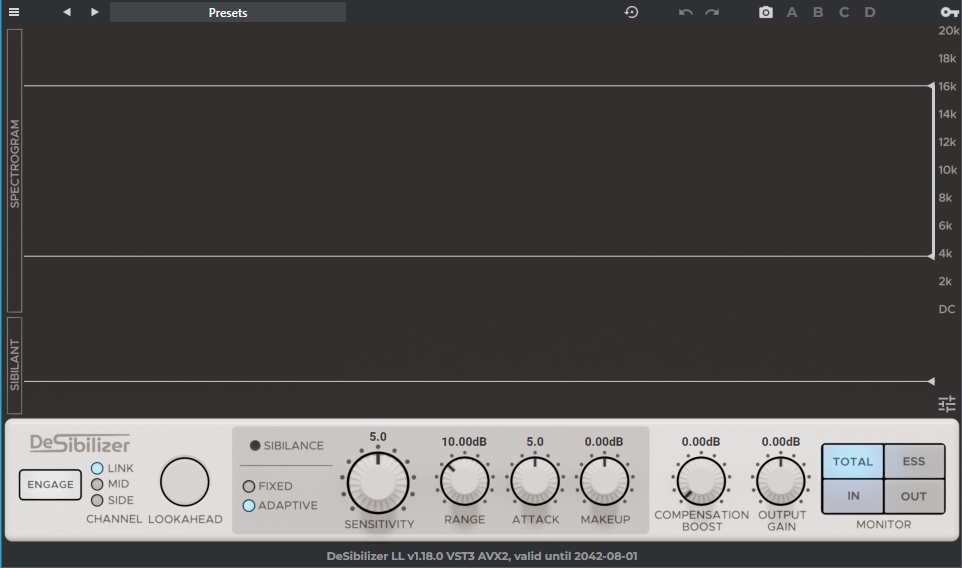This screenshot has width=962, height=568.
Task: Click compensation boost 0.00dB value
Action: 701,442
